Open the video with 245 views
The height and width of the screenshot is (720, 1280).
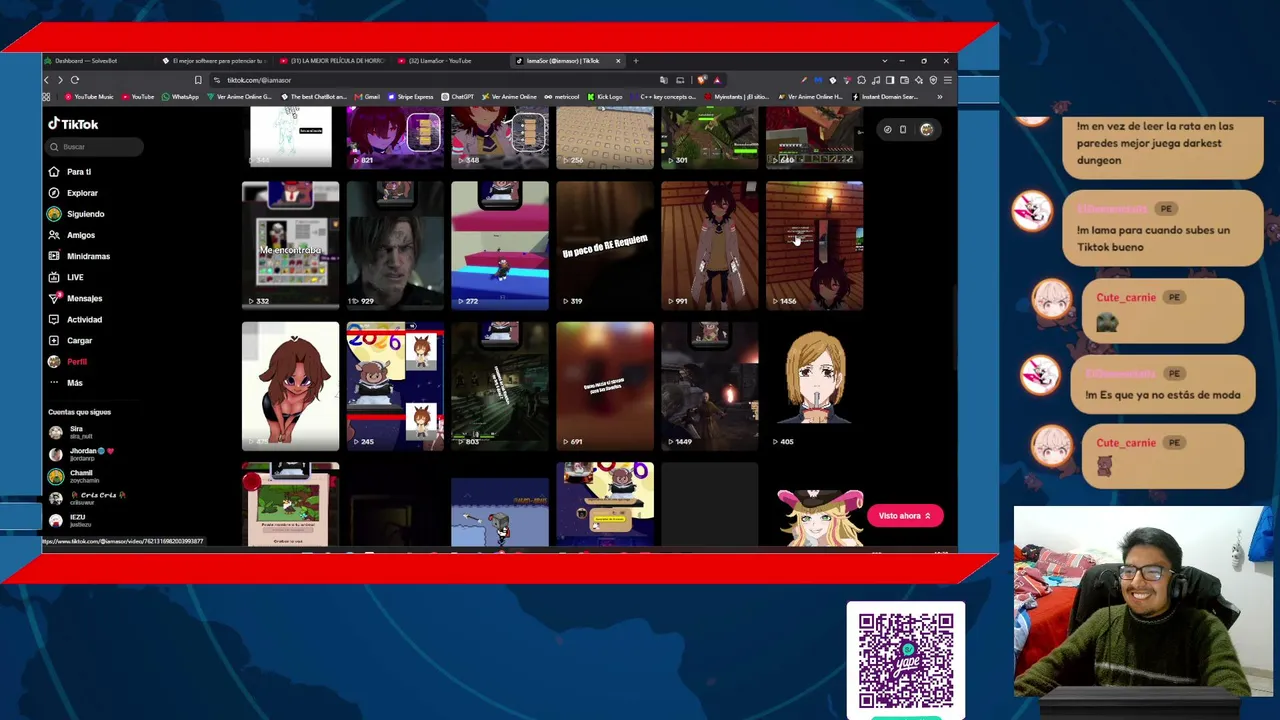click(395, 386)
